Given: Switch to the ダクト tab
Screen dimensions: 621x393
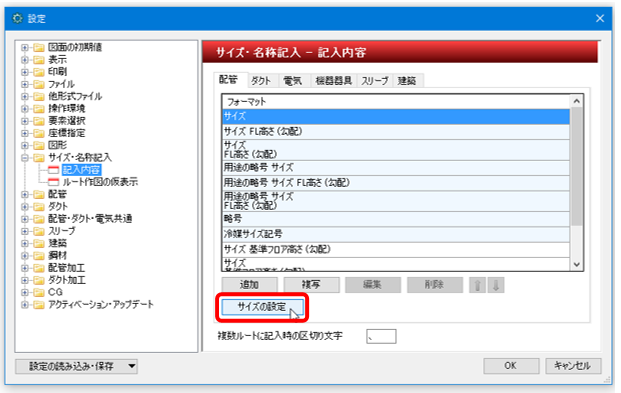Looking at the screenshot, I should coord(262,81).
